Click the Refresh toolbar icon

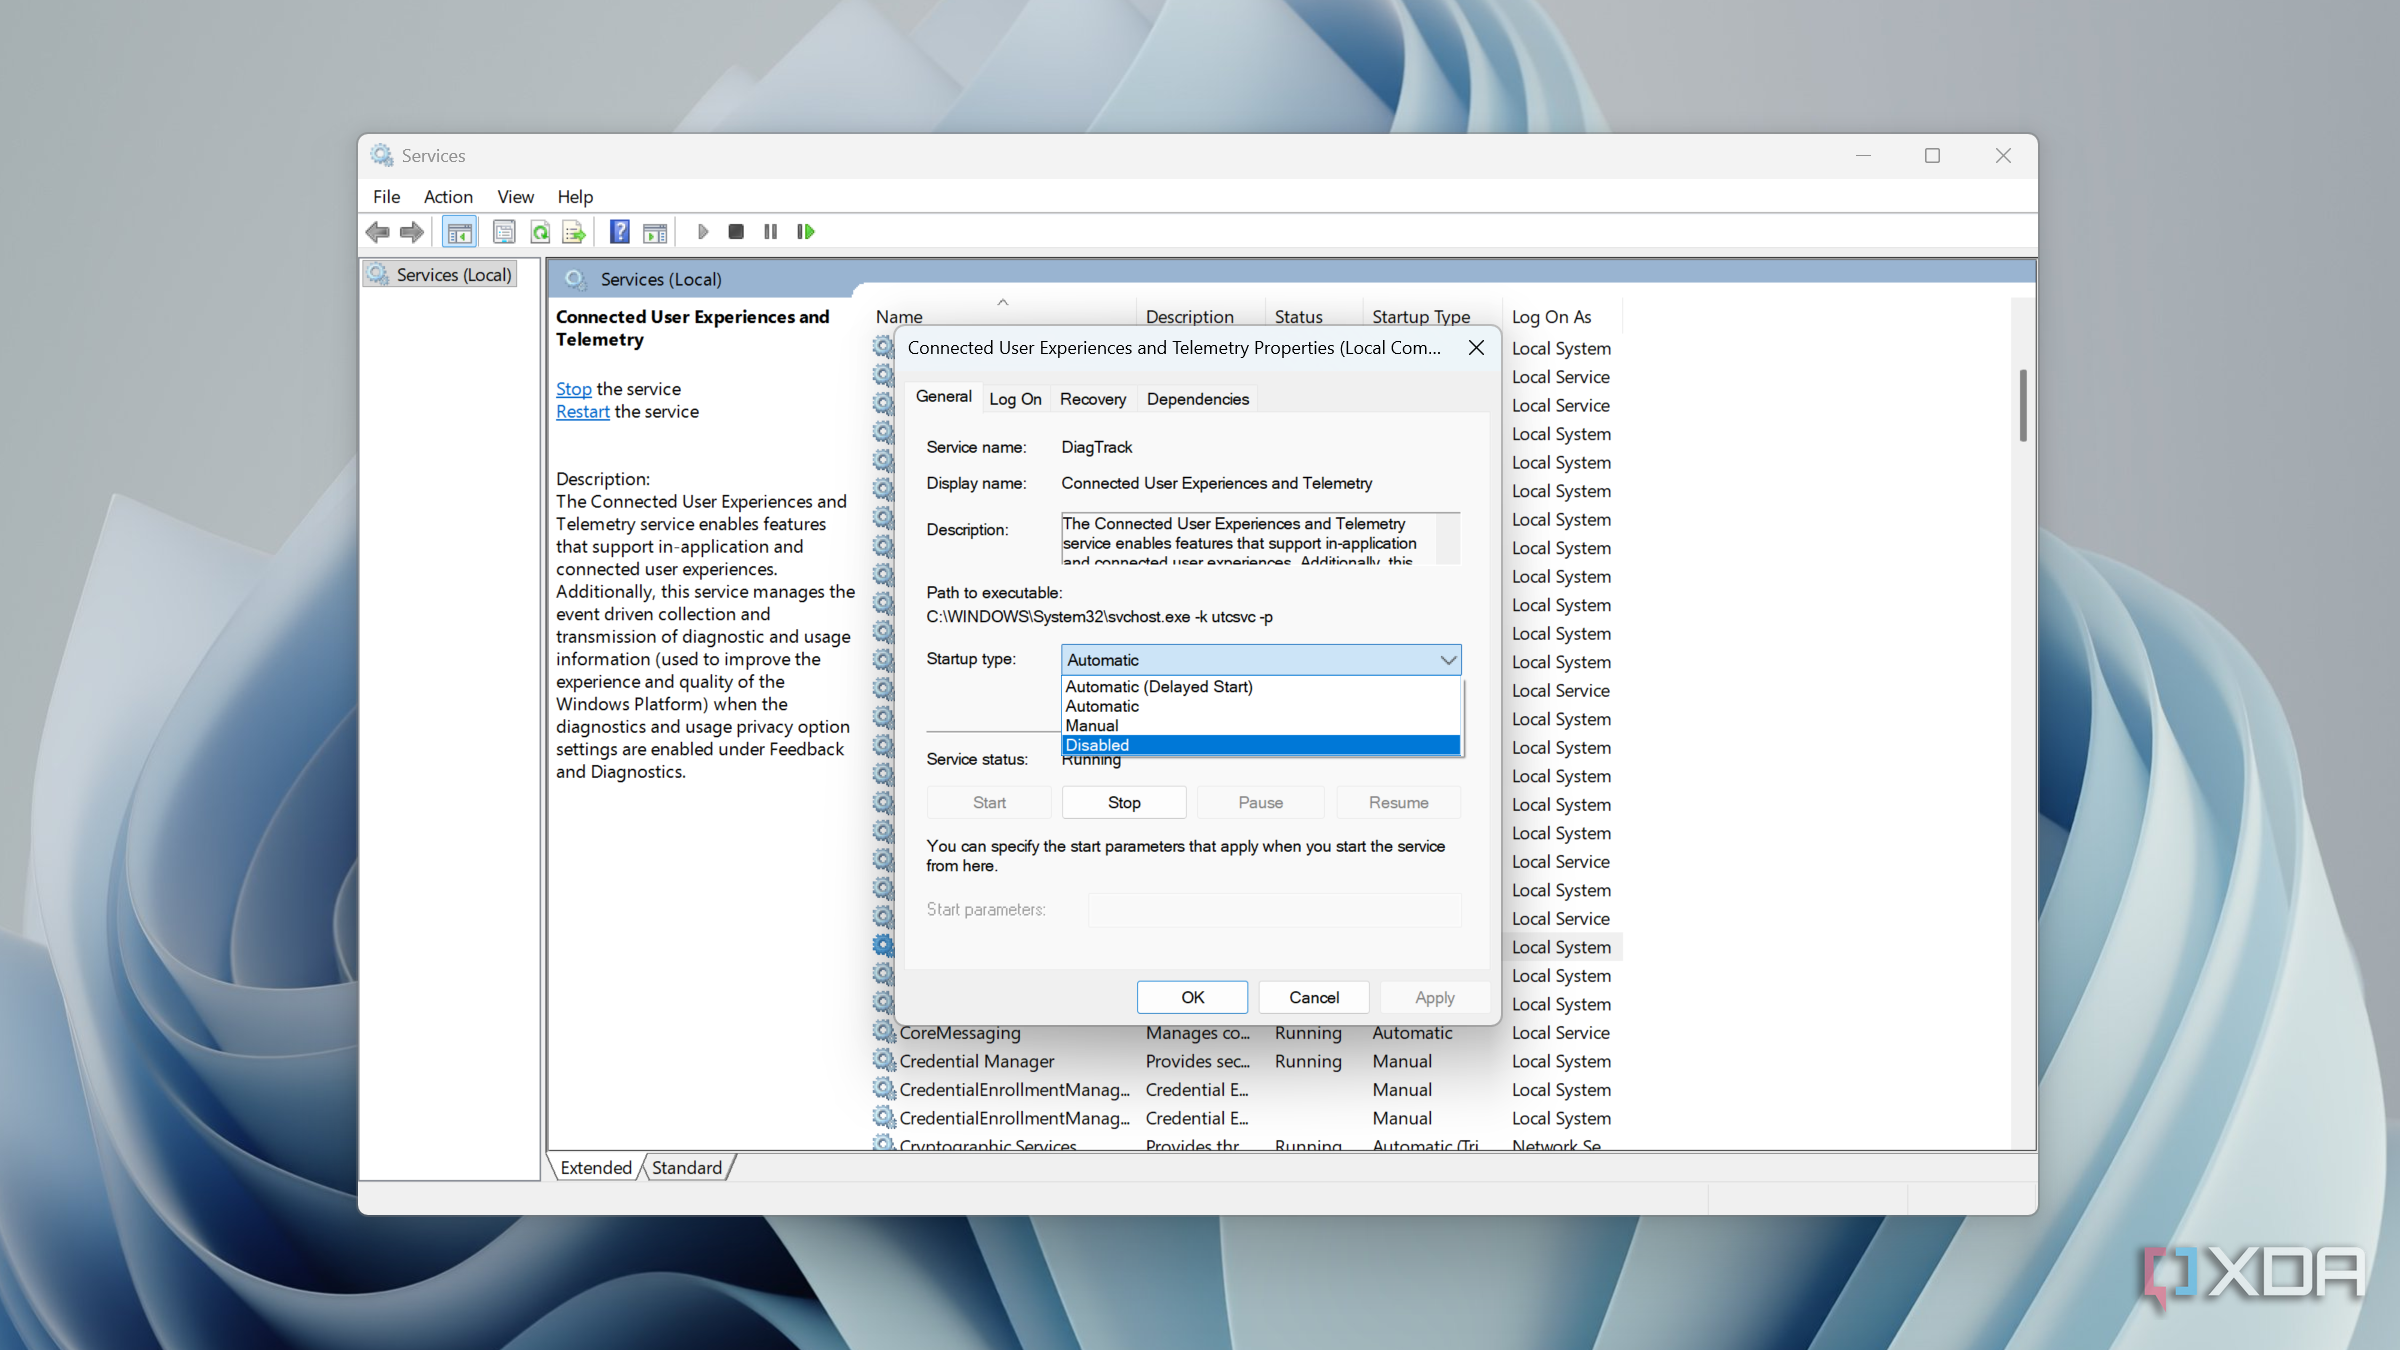pos(540,232)
